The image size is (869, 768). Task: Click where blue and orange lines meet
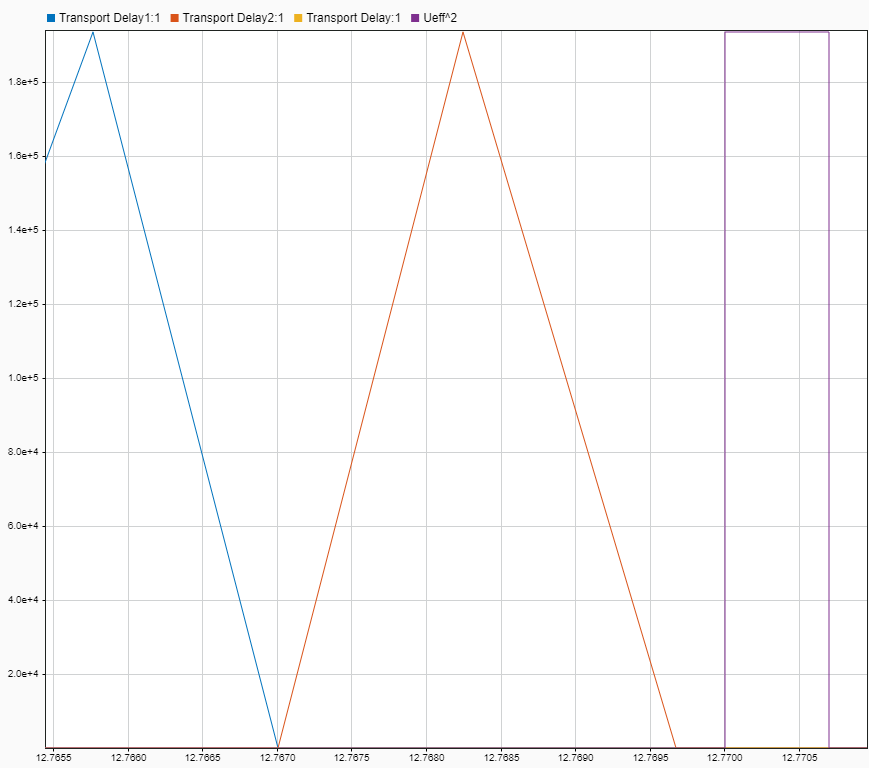coord(278,746)
